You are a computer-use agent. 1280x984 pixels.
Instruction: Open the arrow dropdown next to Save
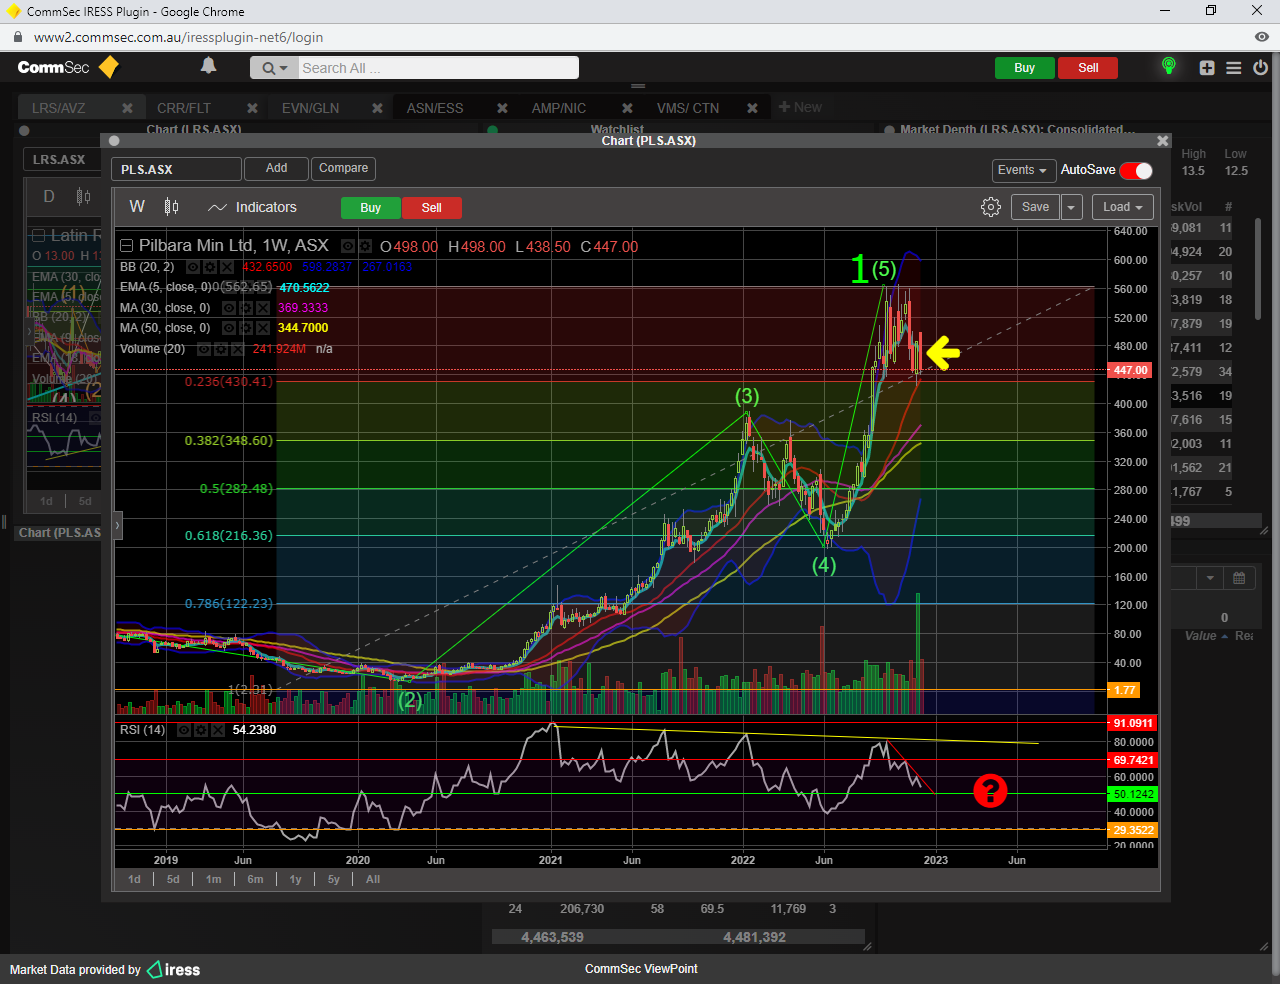click(1071, 207)
